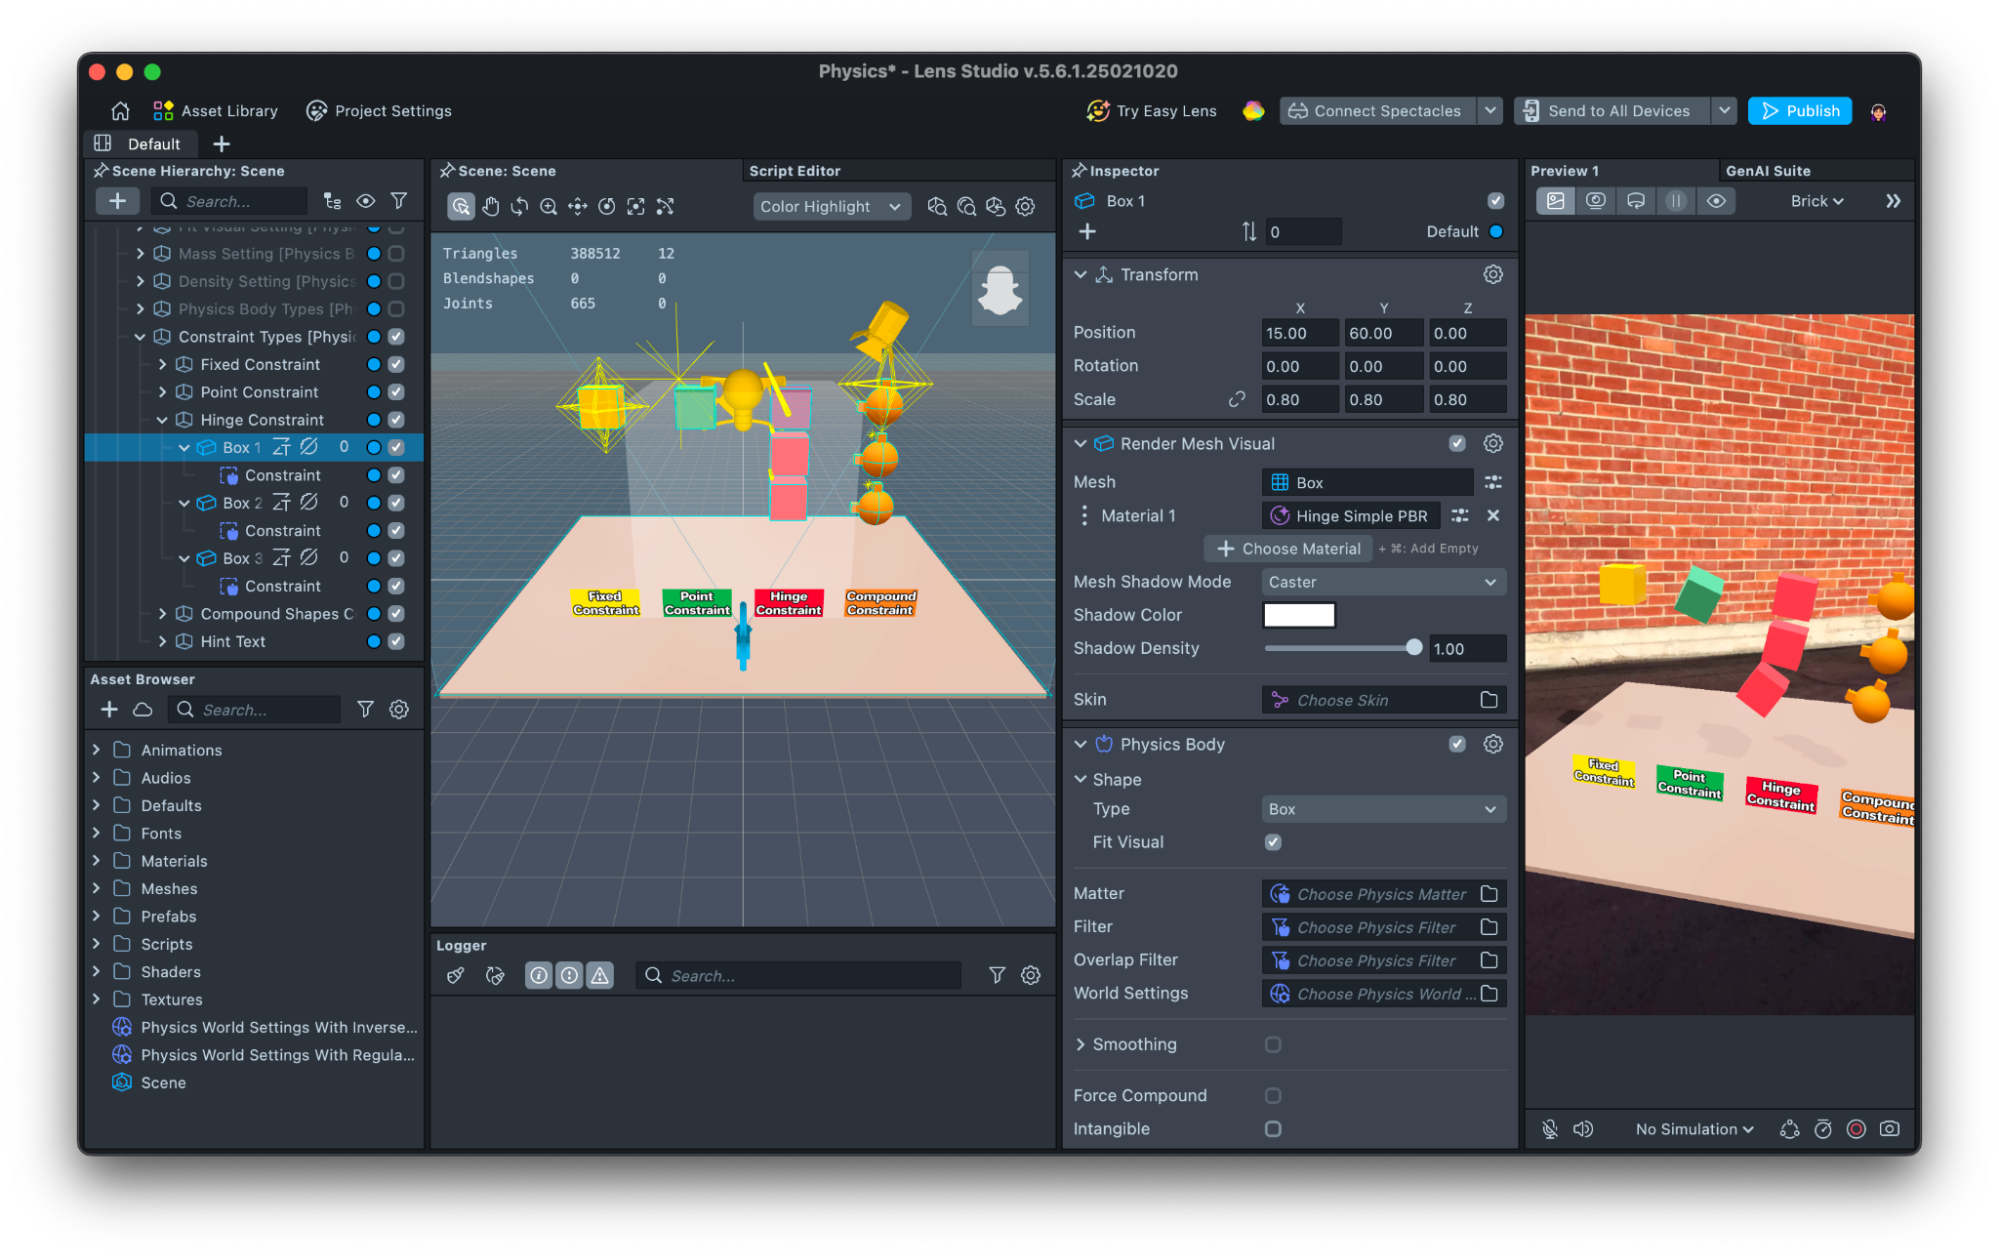
Task: Switch to the Script Editor tab
Action: [795, 171]
